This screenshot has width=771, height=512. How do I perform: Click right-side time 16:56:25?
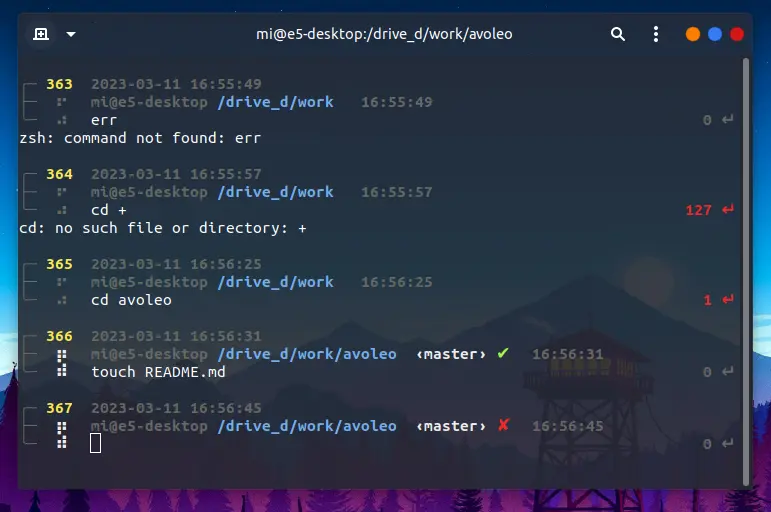397,282
